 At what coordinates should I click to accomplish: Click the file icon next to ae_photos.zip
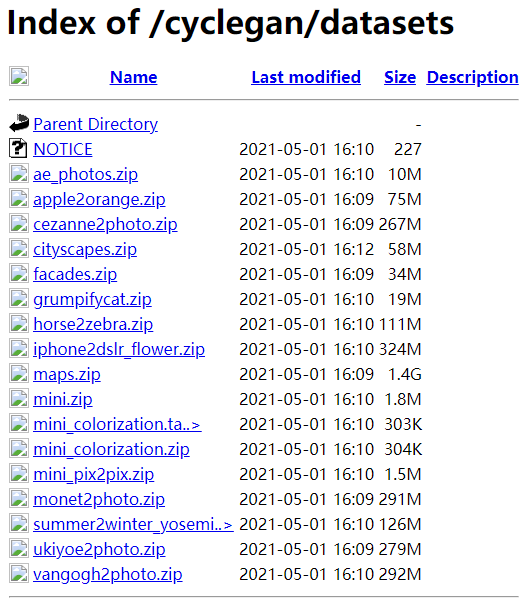click(19, 174)
